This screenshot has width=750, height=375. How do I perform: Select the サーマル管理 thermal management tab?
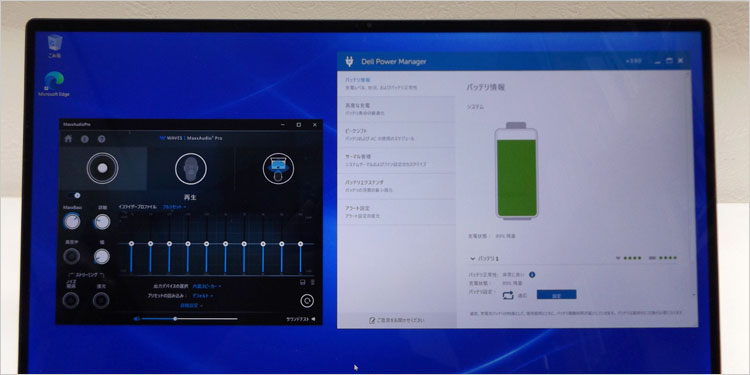(396, 161)
